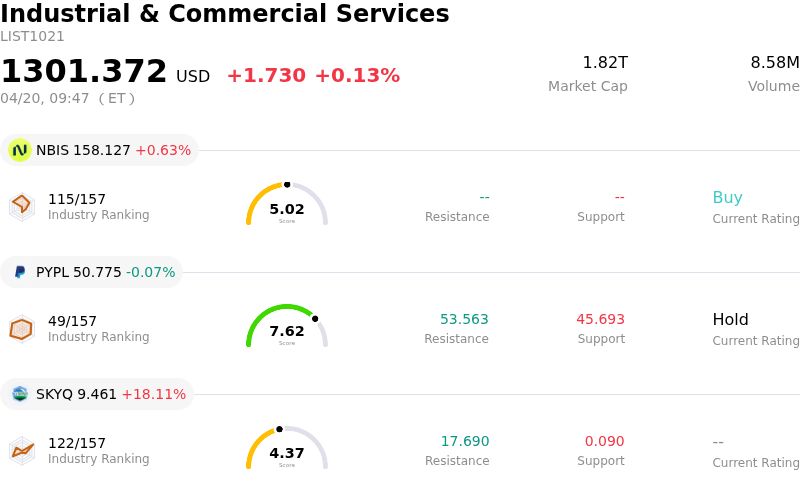Click the NBIS Buy current rating
Image resolution: width=800 pixels, height=488 pixels.
tap(727, 198)
